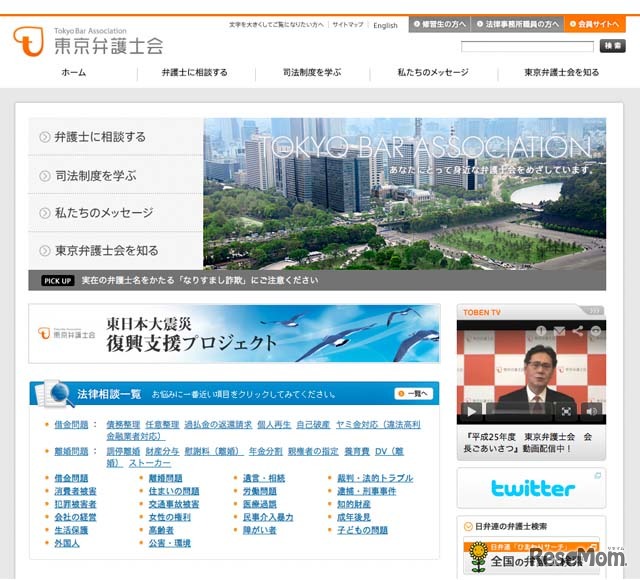Open the 遺言・相続 category link
The image size is (640, 580).
pos(264,478)
